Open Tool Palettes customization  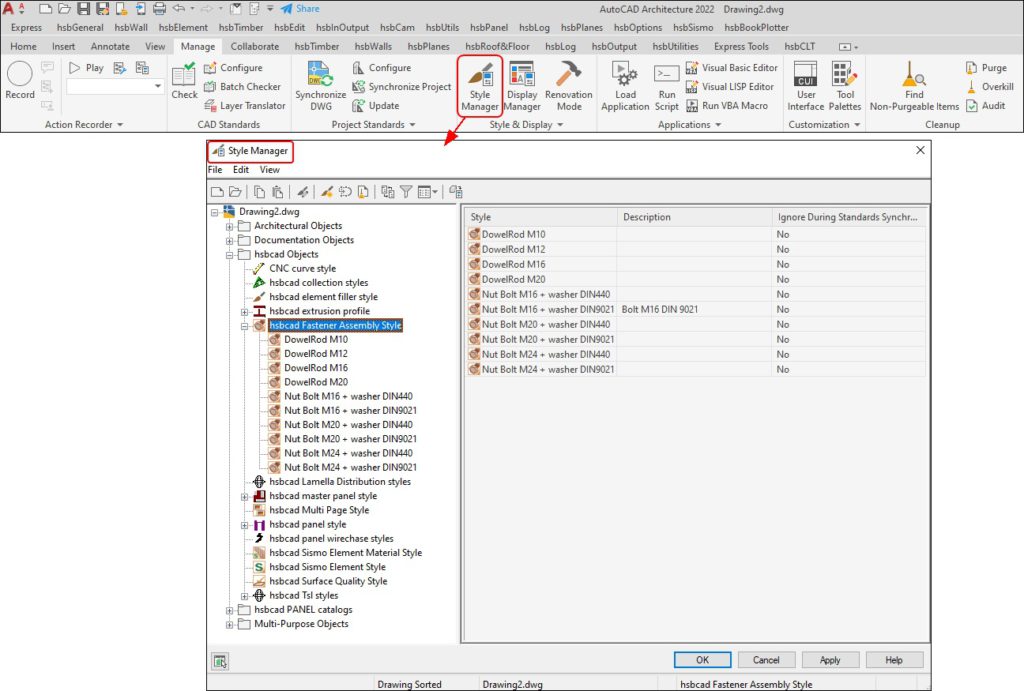point(845,87)
